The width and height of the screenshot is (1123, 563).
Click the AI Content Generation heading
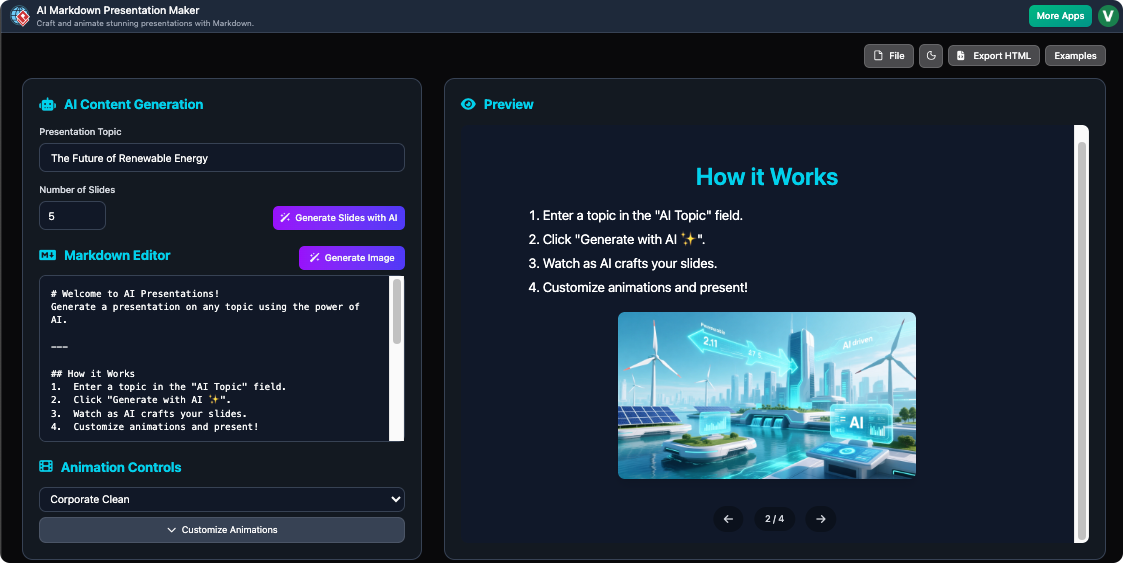pyautogui.click(x=133, y=105)
